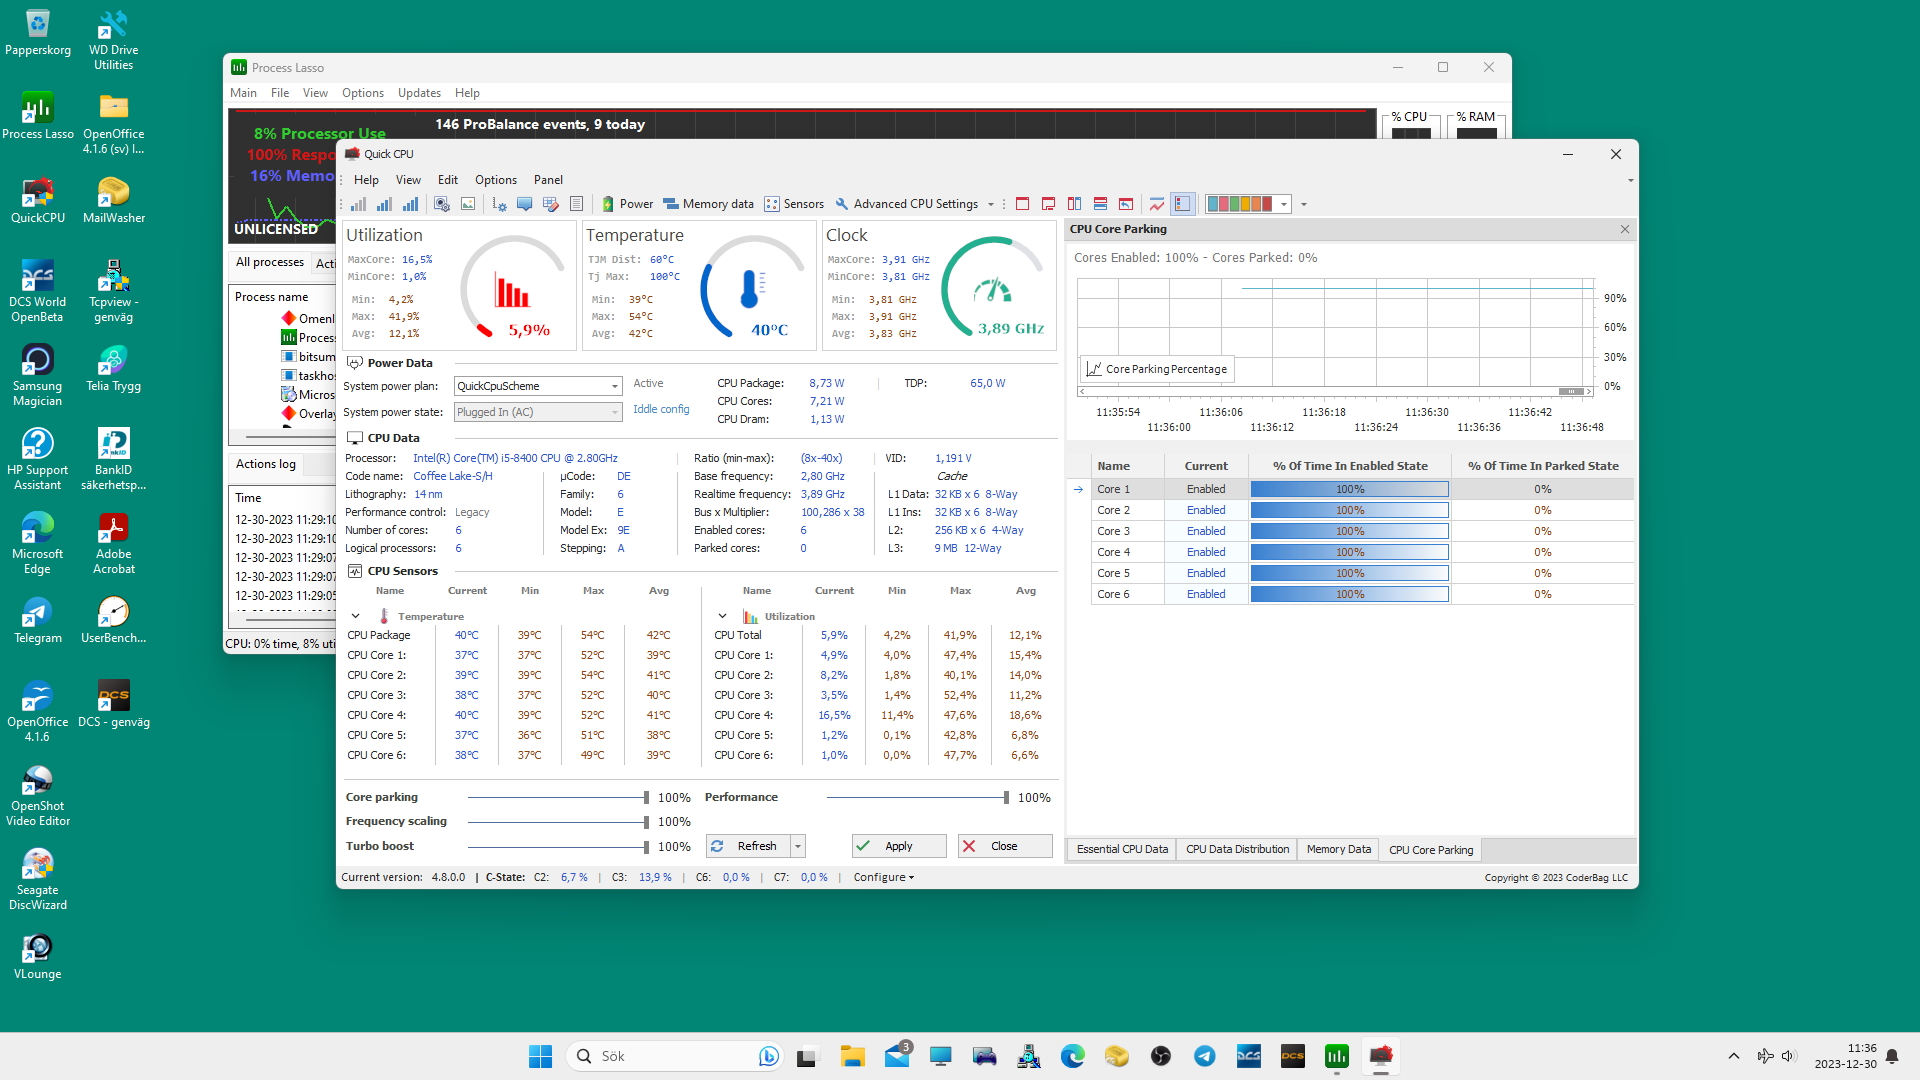The width and height of the screenshot is (1920, 1080).
Task: Select the Core 5 row name
Action: (1113, 573)
